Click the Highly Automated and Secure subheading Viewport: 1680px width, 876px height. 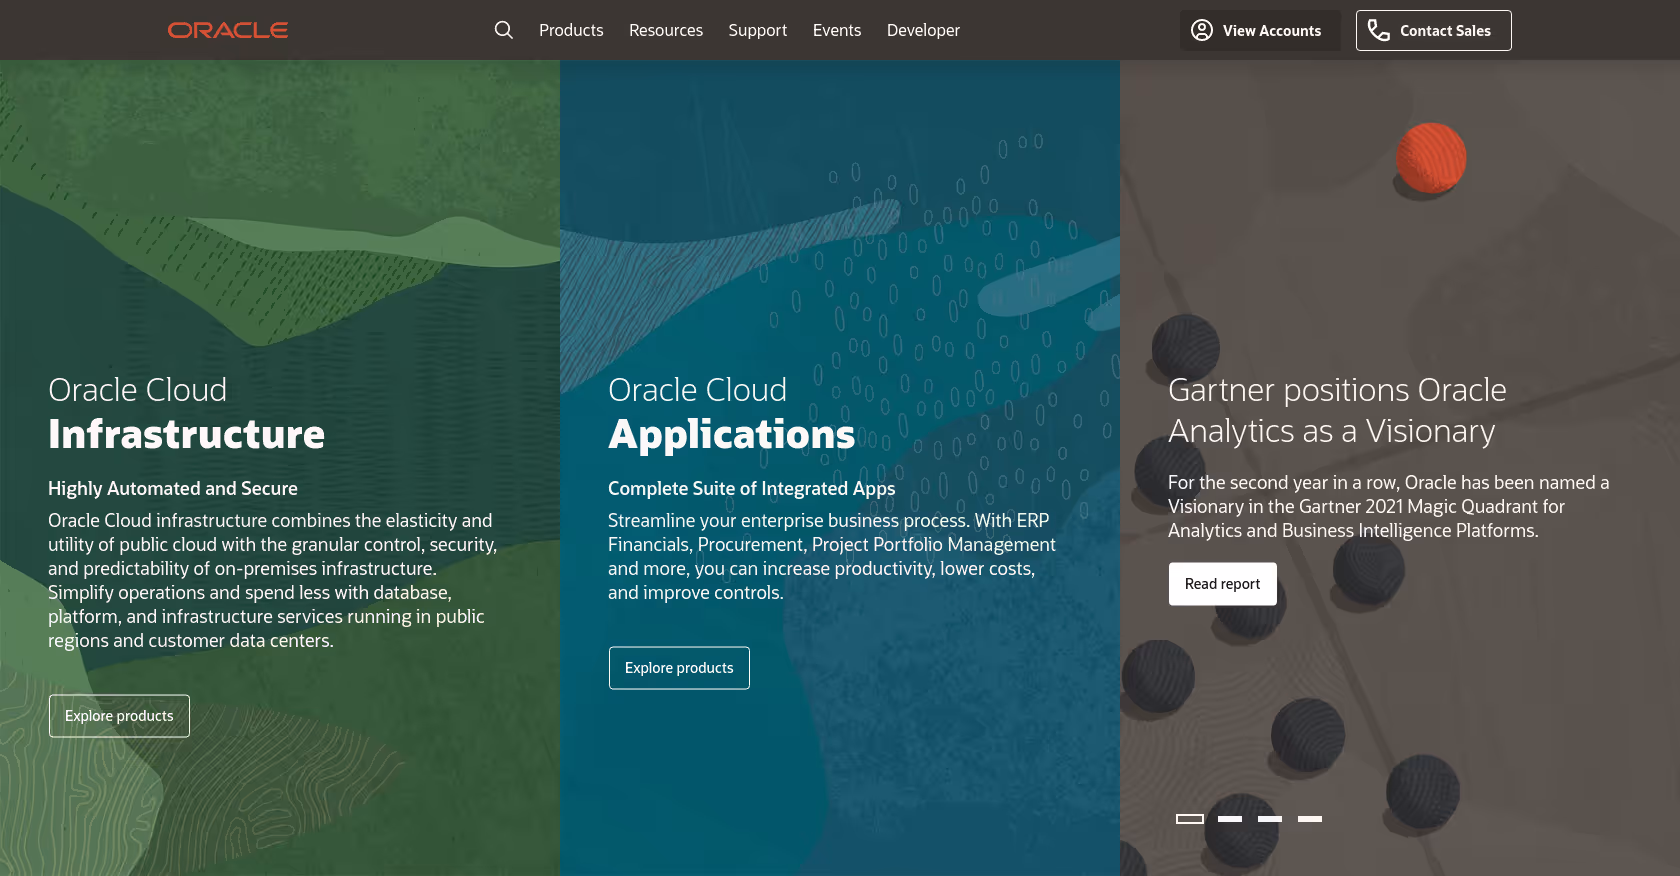(173, 488)
